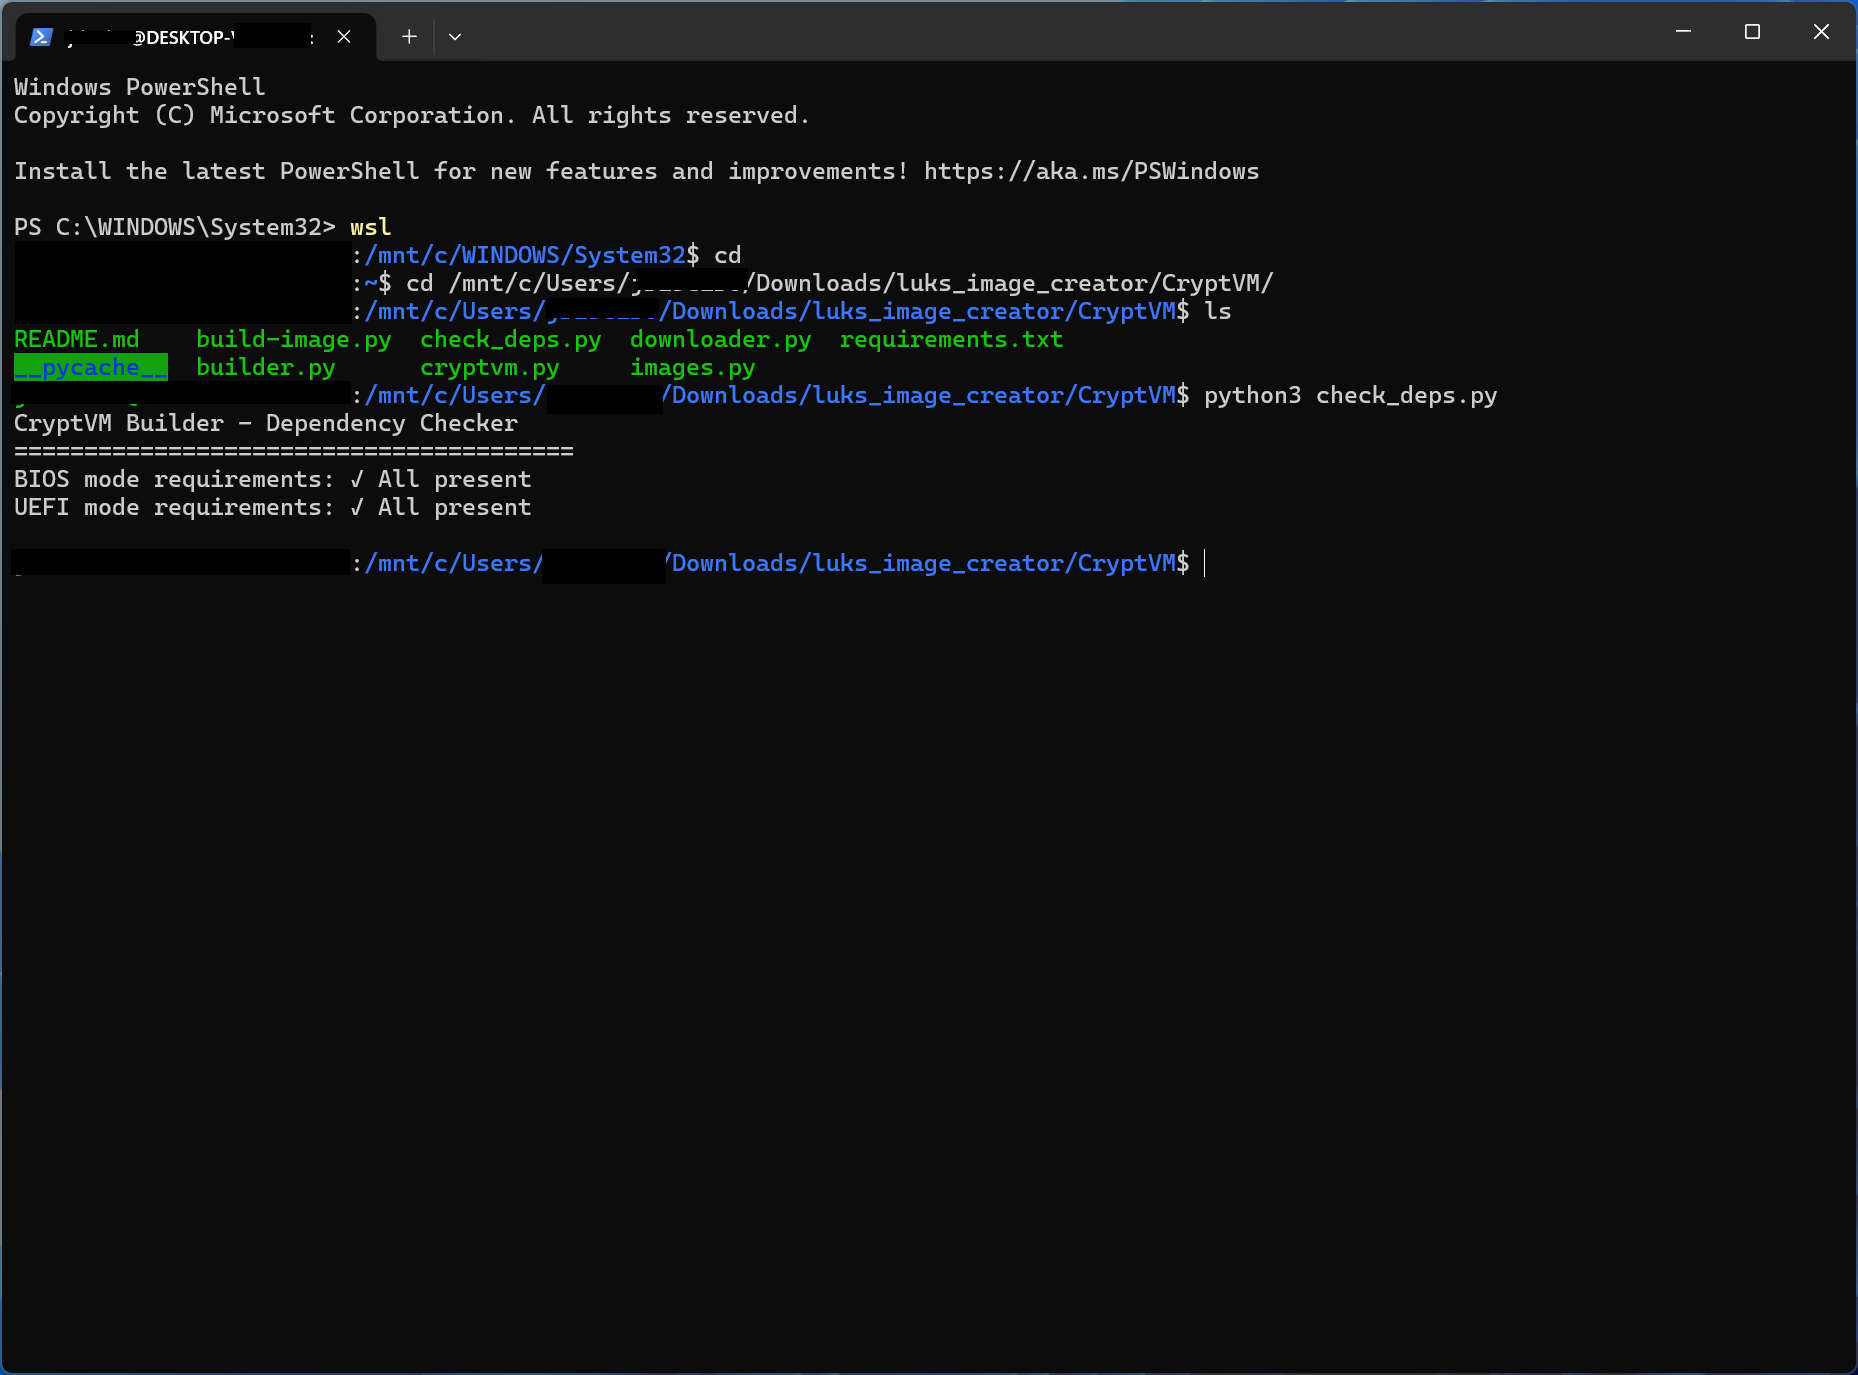
Task: Click cryptvm.py in the file listing
Action: pos(489,367)
